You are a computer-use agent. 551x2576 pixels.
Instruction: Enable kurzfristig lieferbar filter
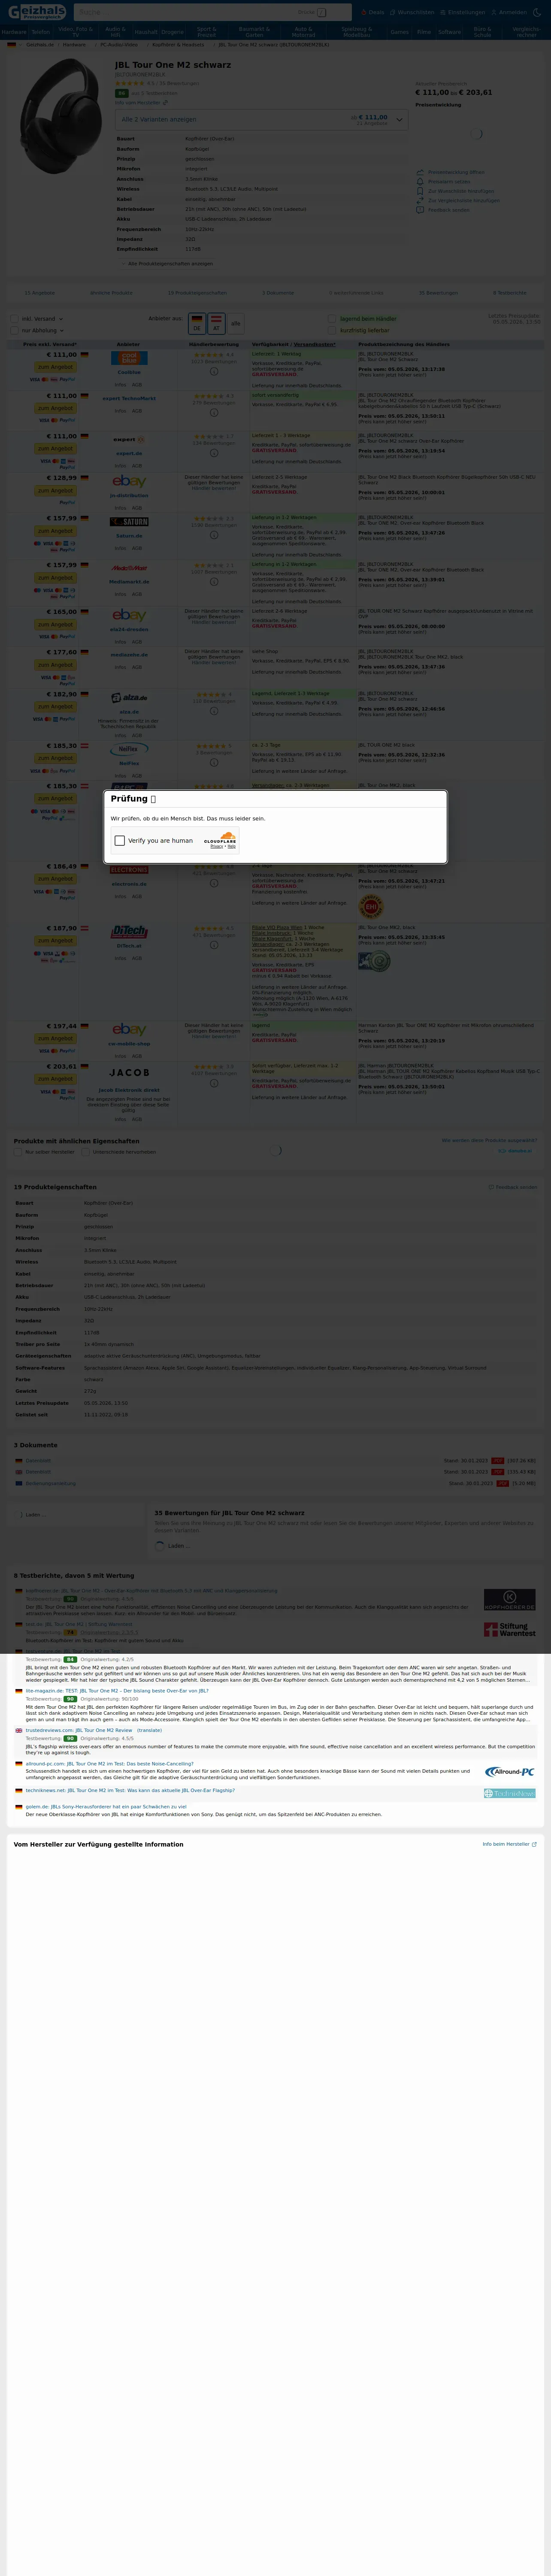click(332, 330)
